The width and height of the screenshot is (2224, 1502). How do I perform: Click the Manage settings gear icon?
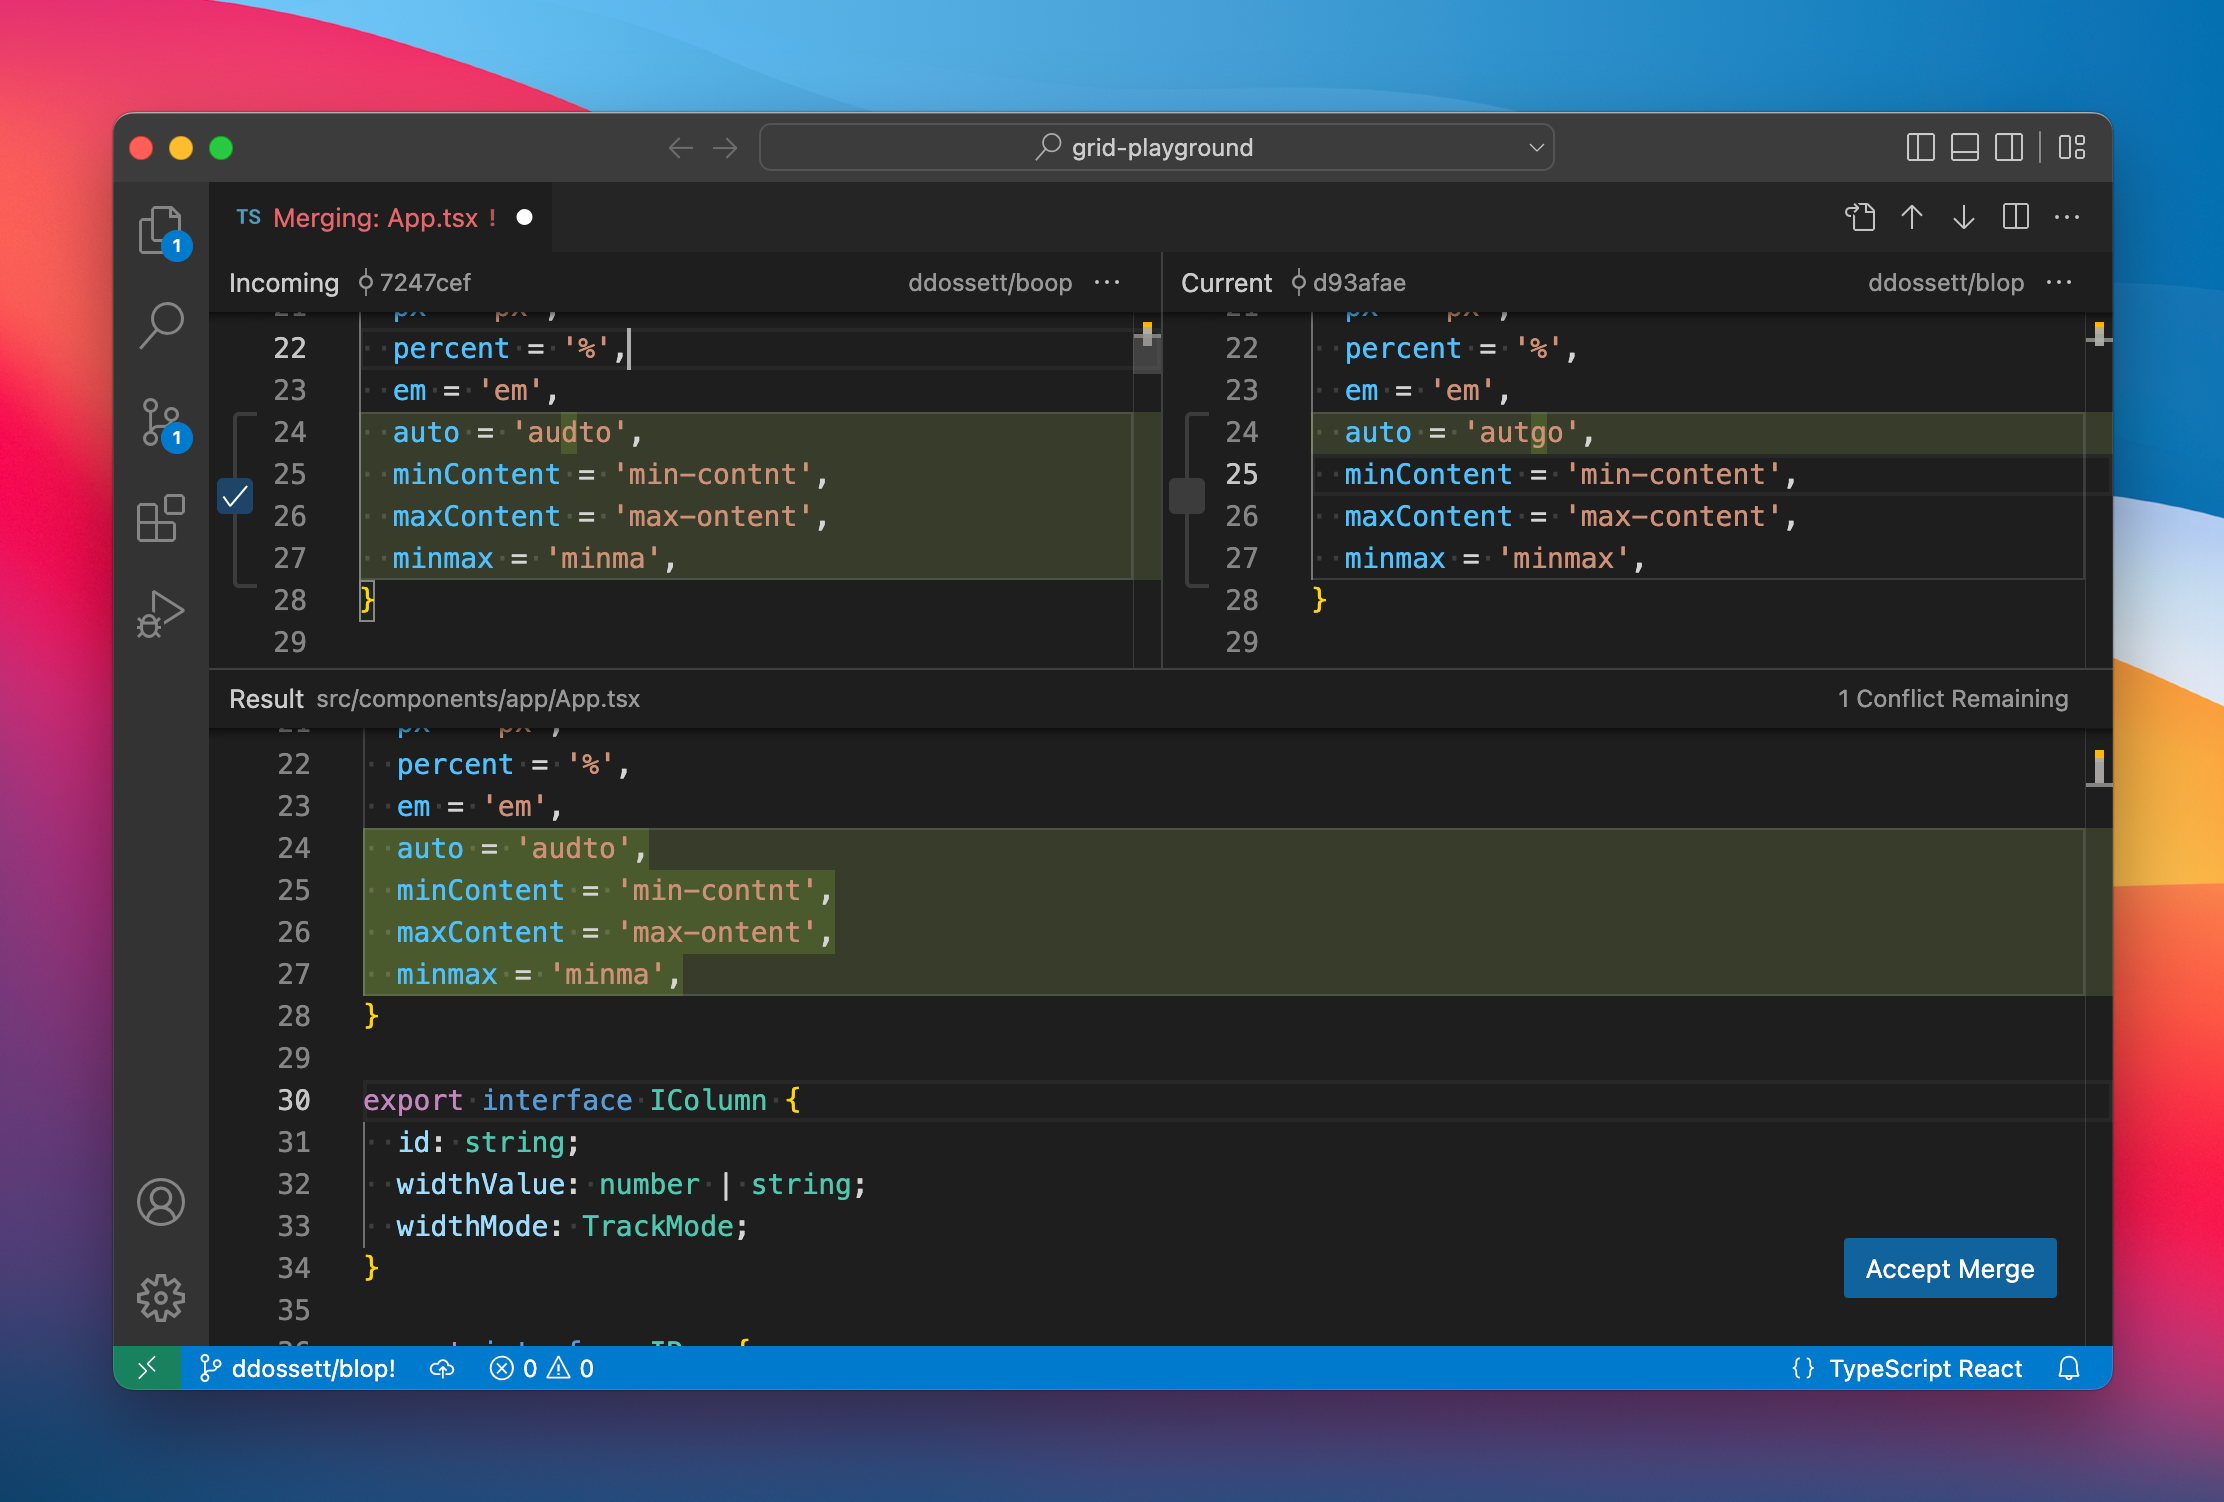[162, 1297]
